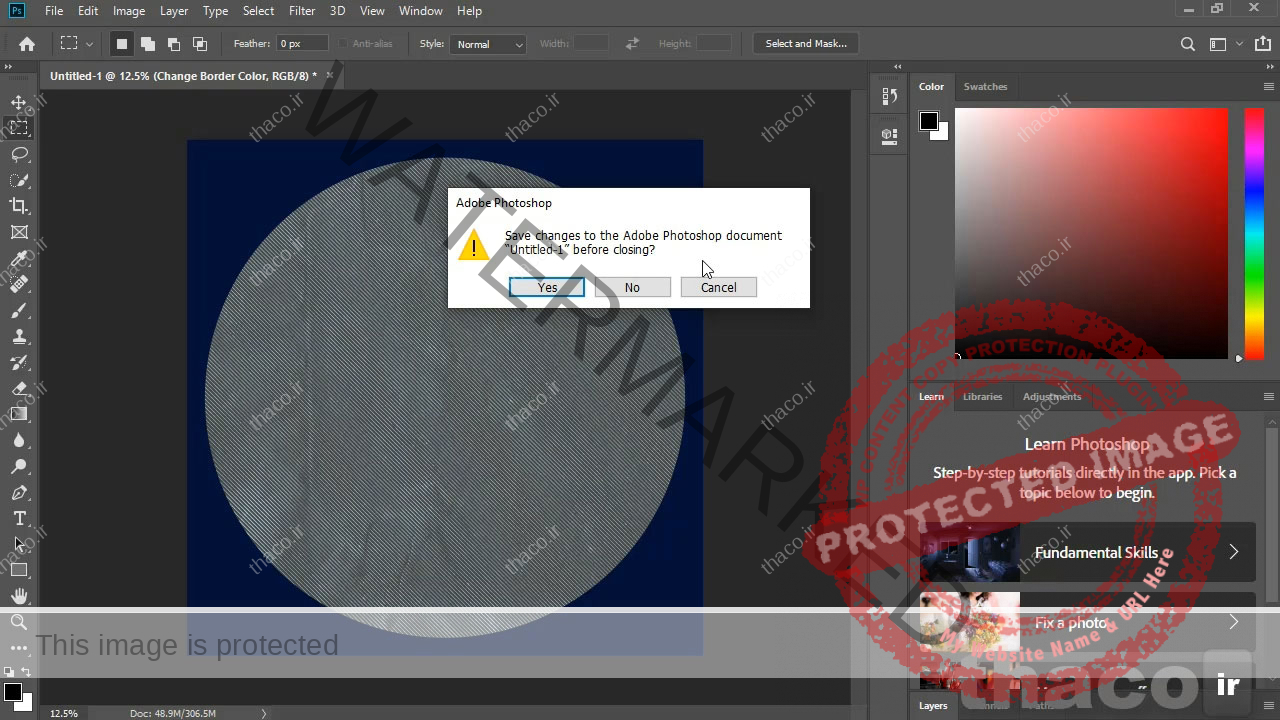This screenshot has height=720, width=1280.
Task: Click No in the save dialog
Action: tap(632, 287)
